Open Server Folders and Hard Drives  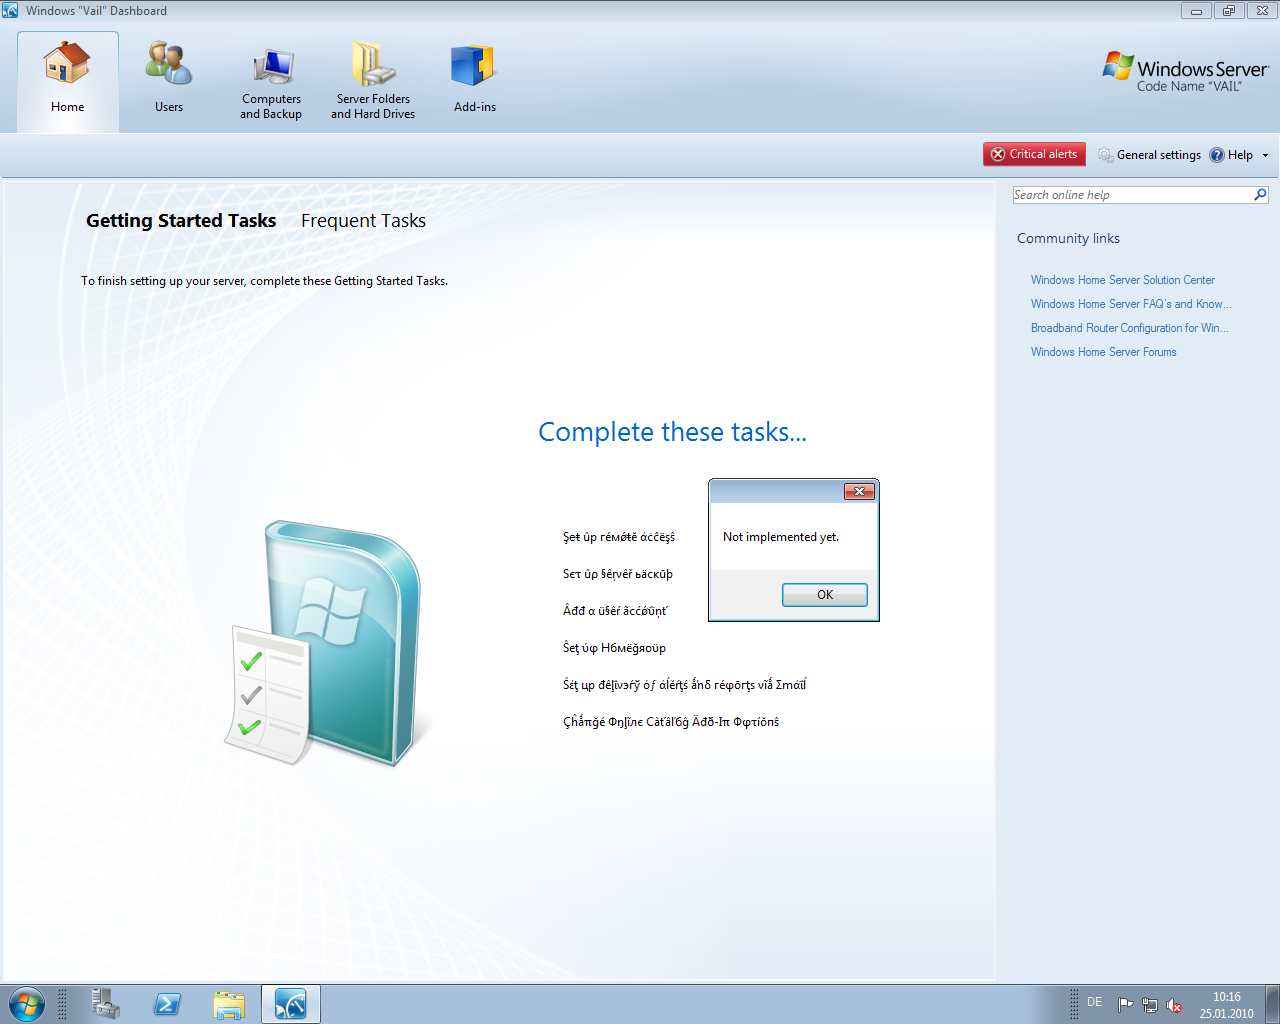[373, 82]
